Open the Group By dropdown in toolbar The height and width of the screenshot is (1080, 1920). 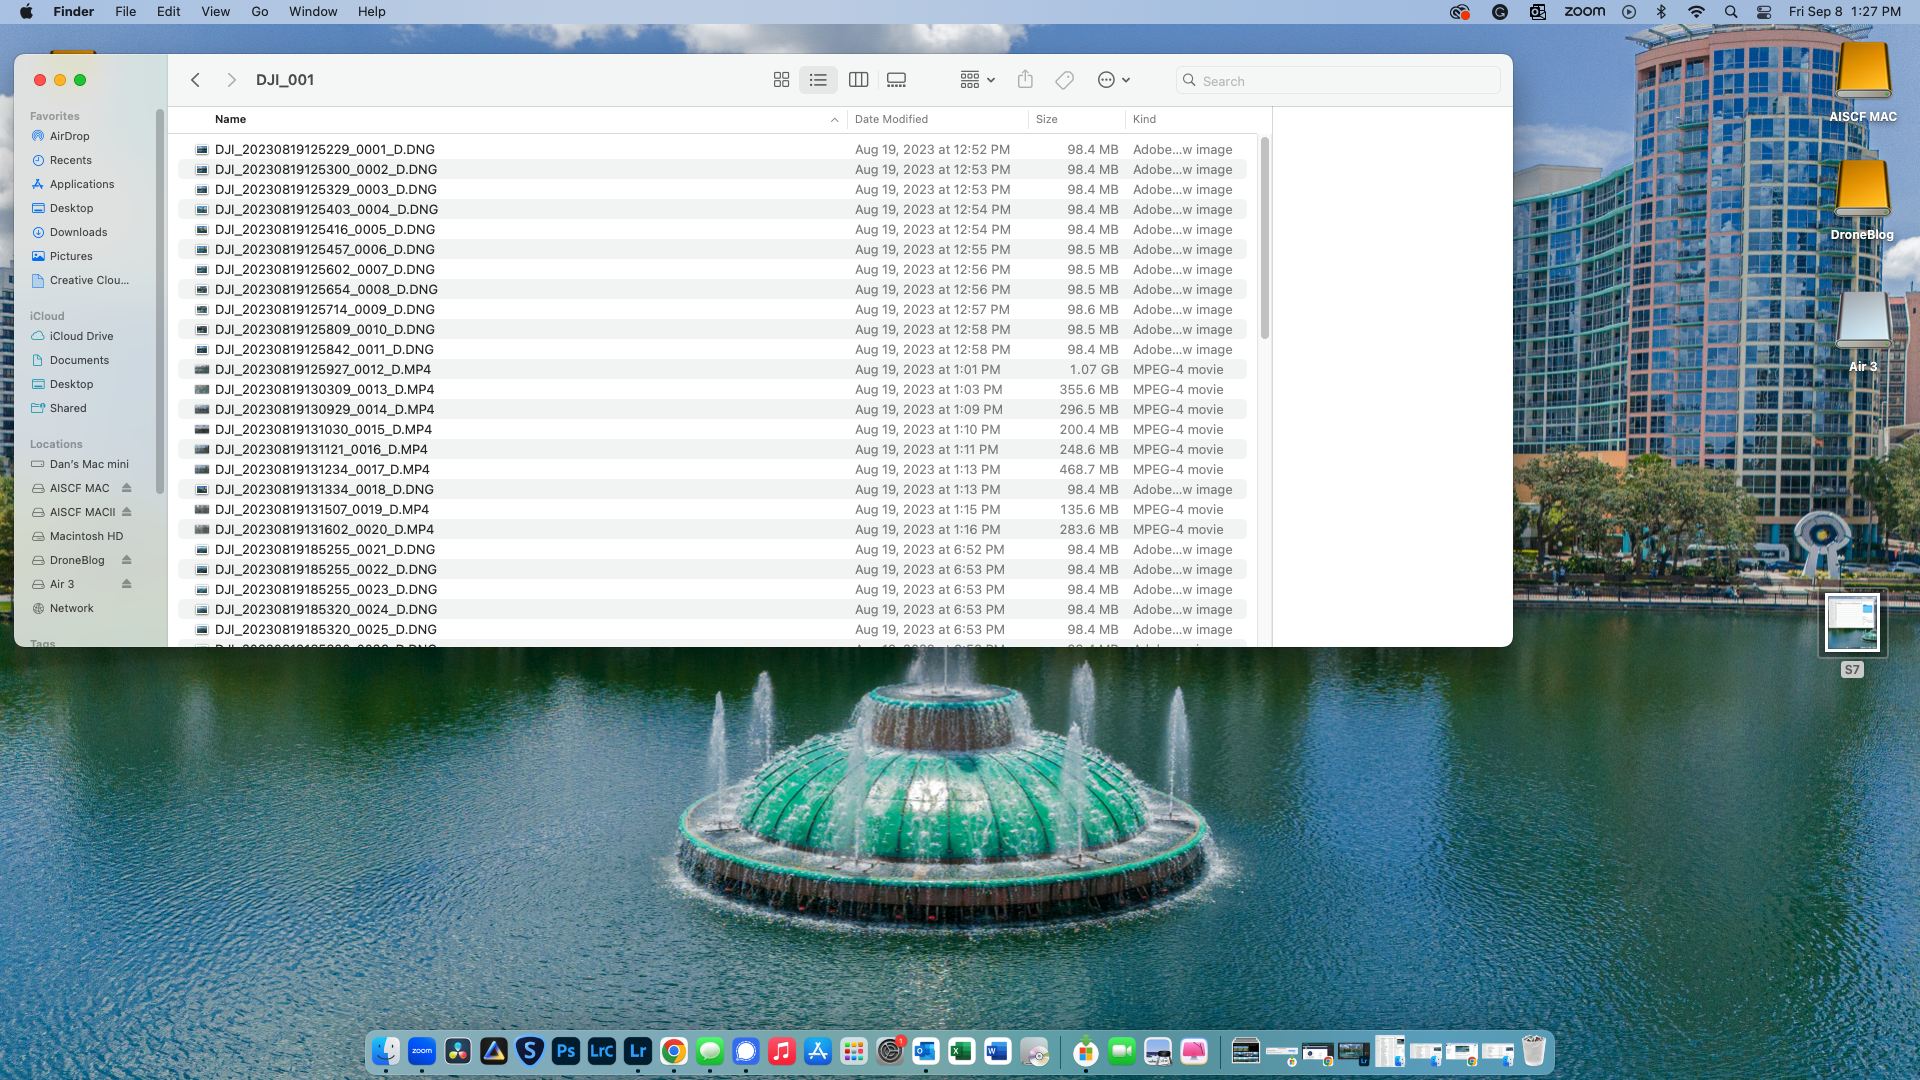coord(977,80)
